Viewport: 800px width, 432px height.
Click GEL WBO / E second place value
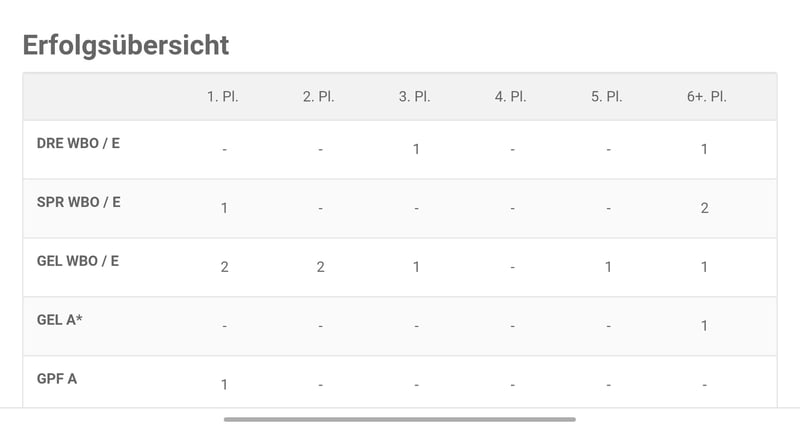320,267
